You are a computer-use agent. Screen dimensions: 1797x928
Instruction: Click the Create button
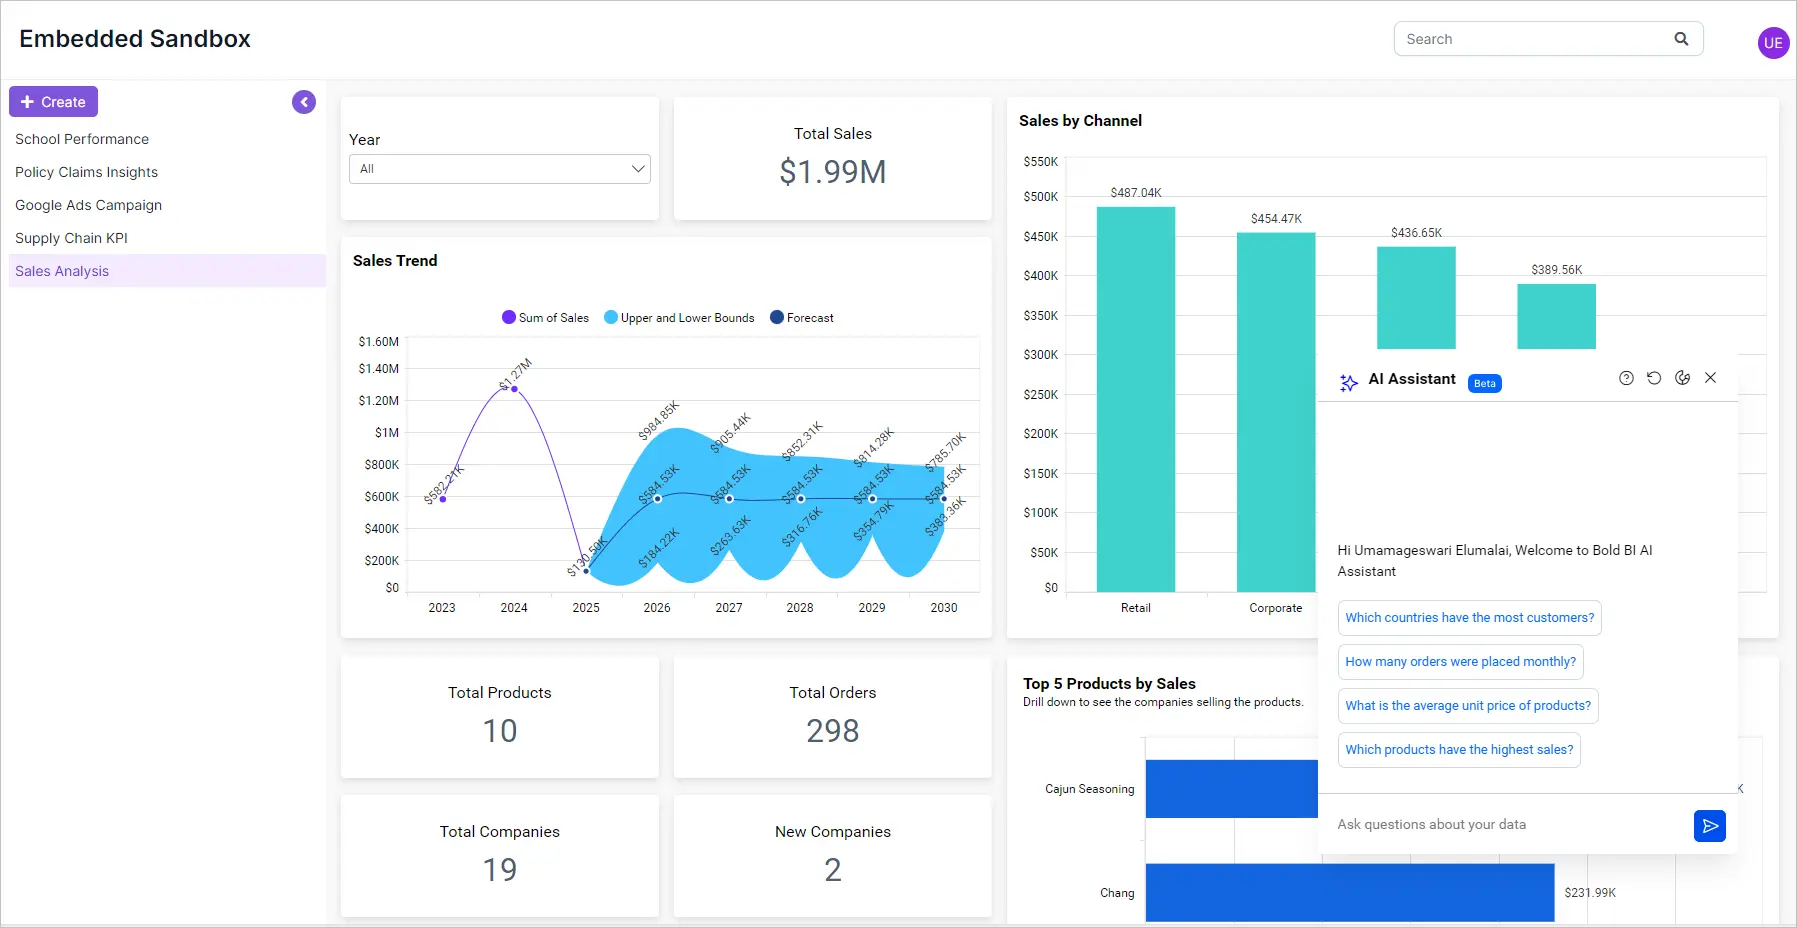click(54, 102)
